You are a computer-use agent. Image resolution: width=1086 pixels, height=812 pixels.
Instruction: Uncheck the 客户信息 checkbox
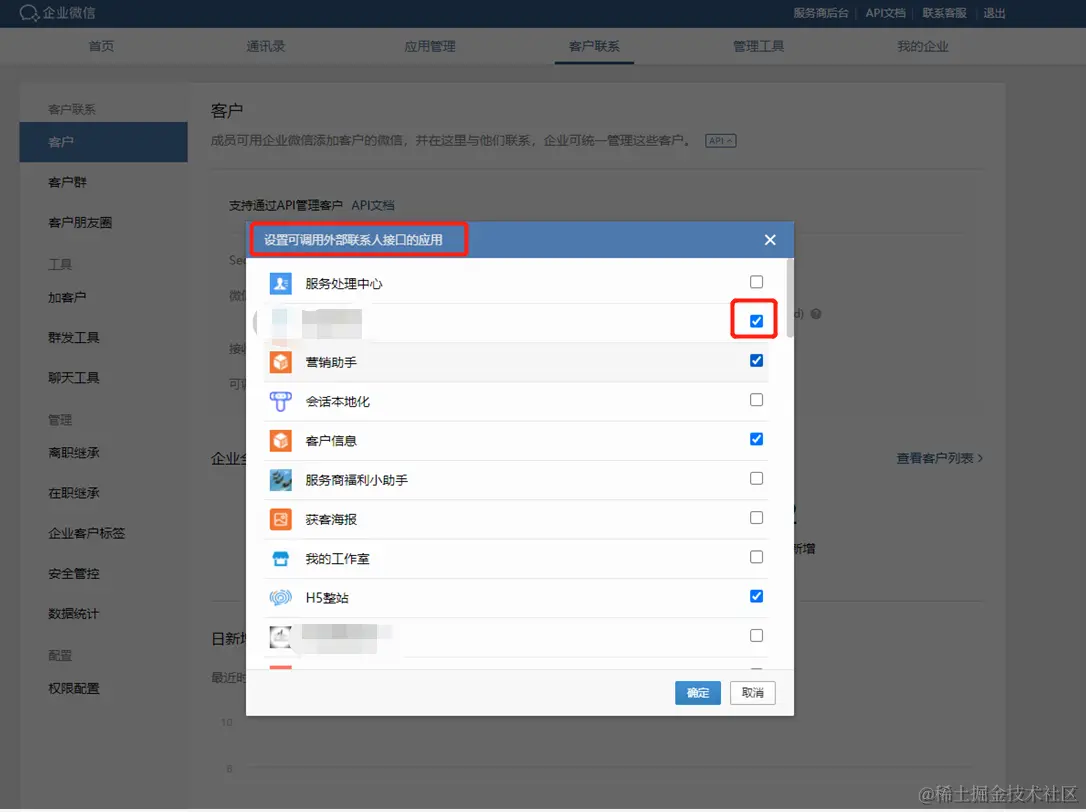[756, 439]
